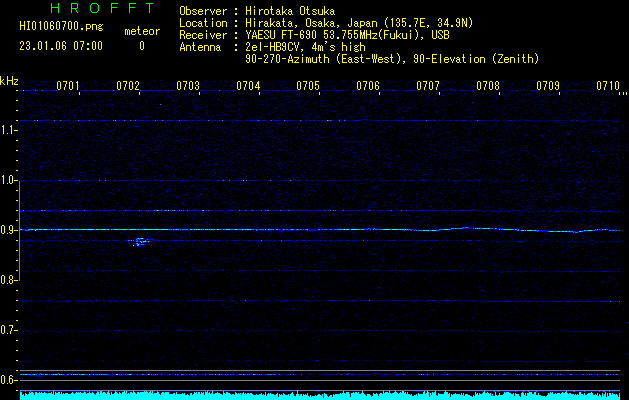Click the 0704 time marker
The image size is (629, 400).
coord(248,86)
